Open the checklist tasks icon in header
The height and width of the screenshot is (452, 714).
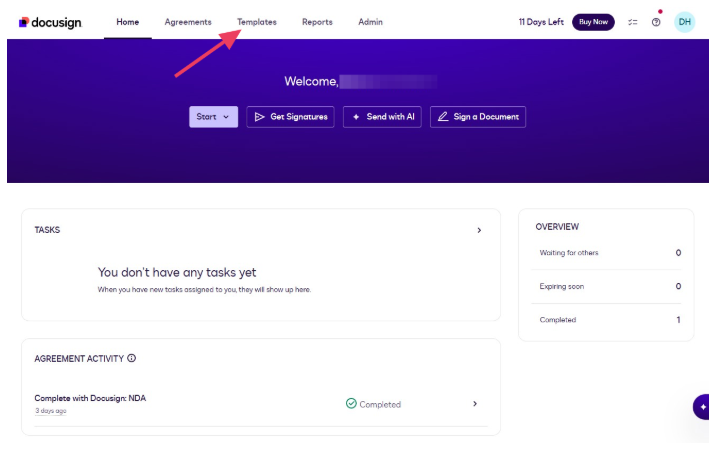[x=633, y=22]
